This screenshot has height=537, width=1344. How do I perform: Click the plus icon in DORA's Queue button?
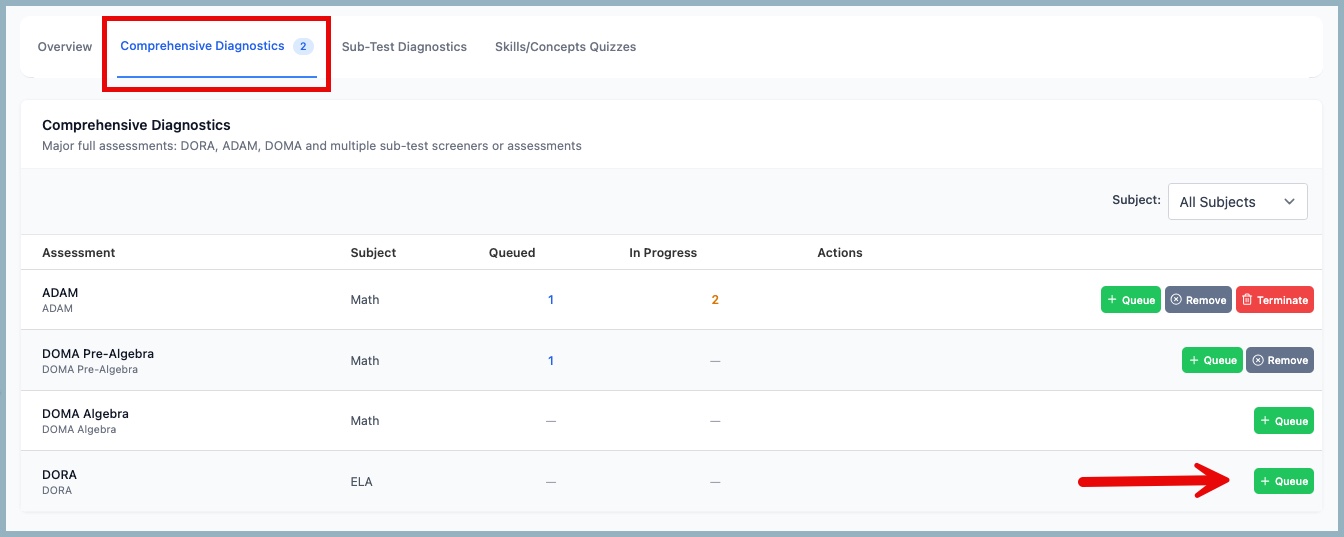[1265, 481]
